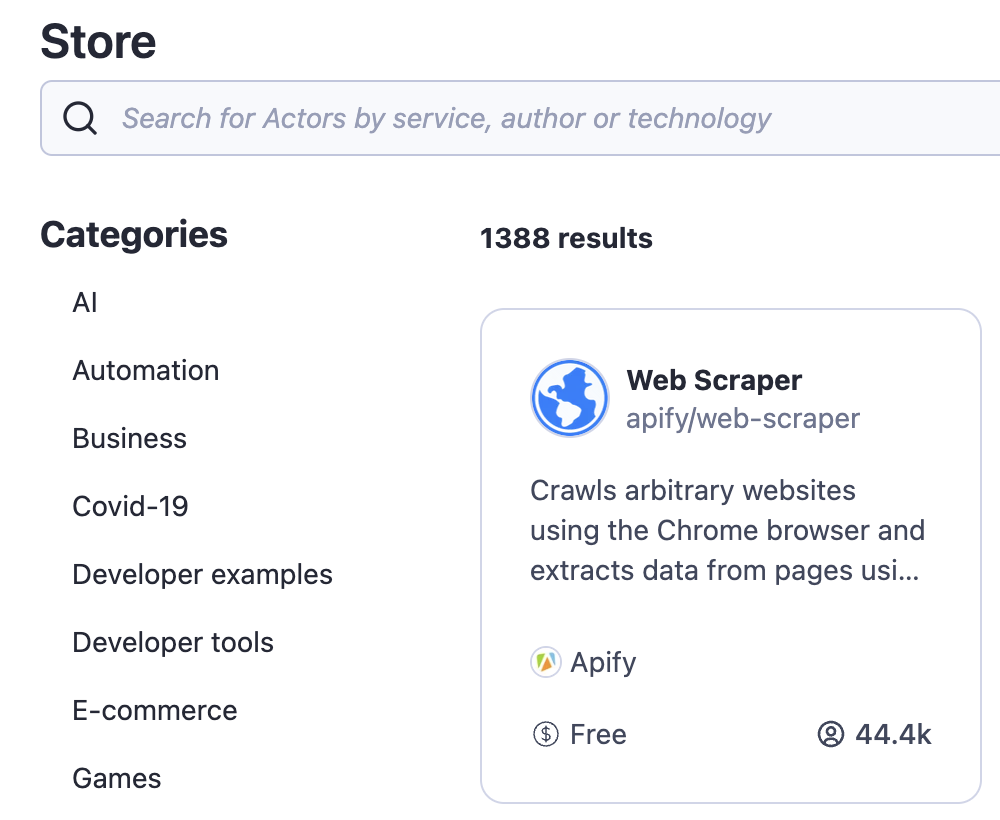Open the AI category

[x=85, y=302]
